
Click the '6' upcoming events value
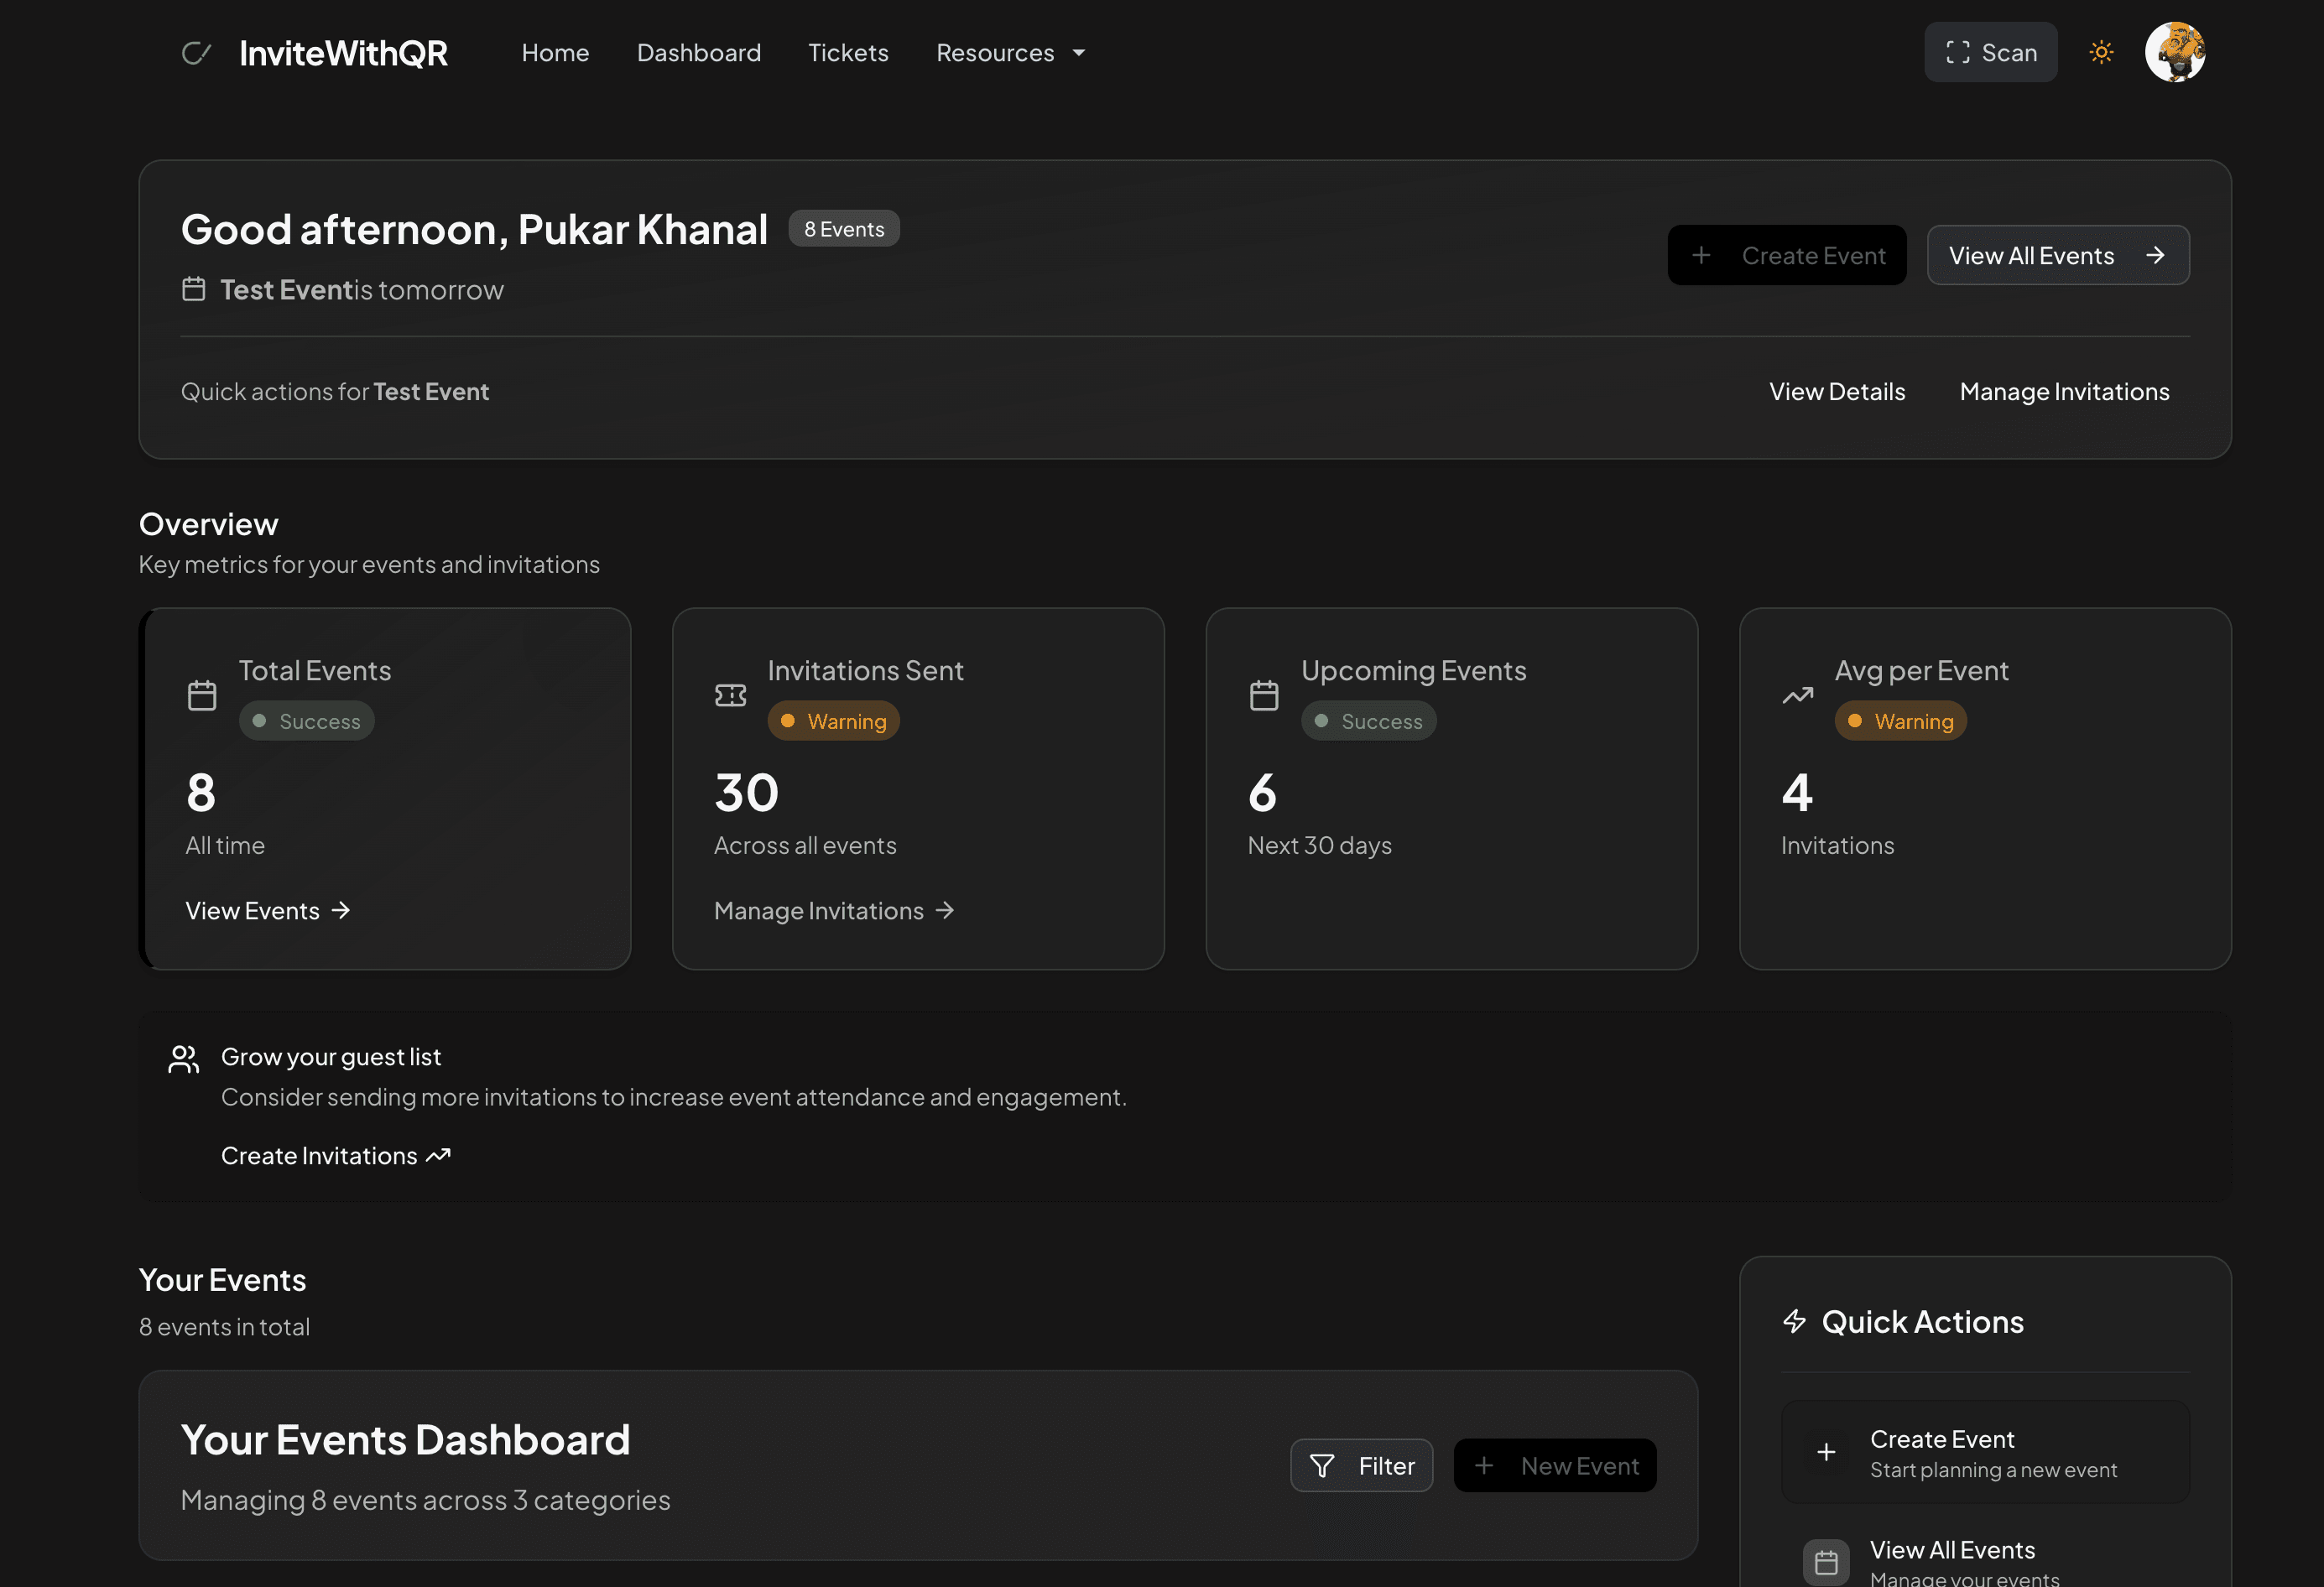(x=1262, y=793)
